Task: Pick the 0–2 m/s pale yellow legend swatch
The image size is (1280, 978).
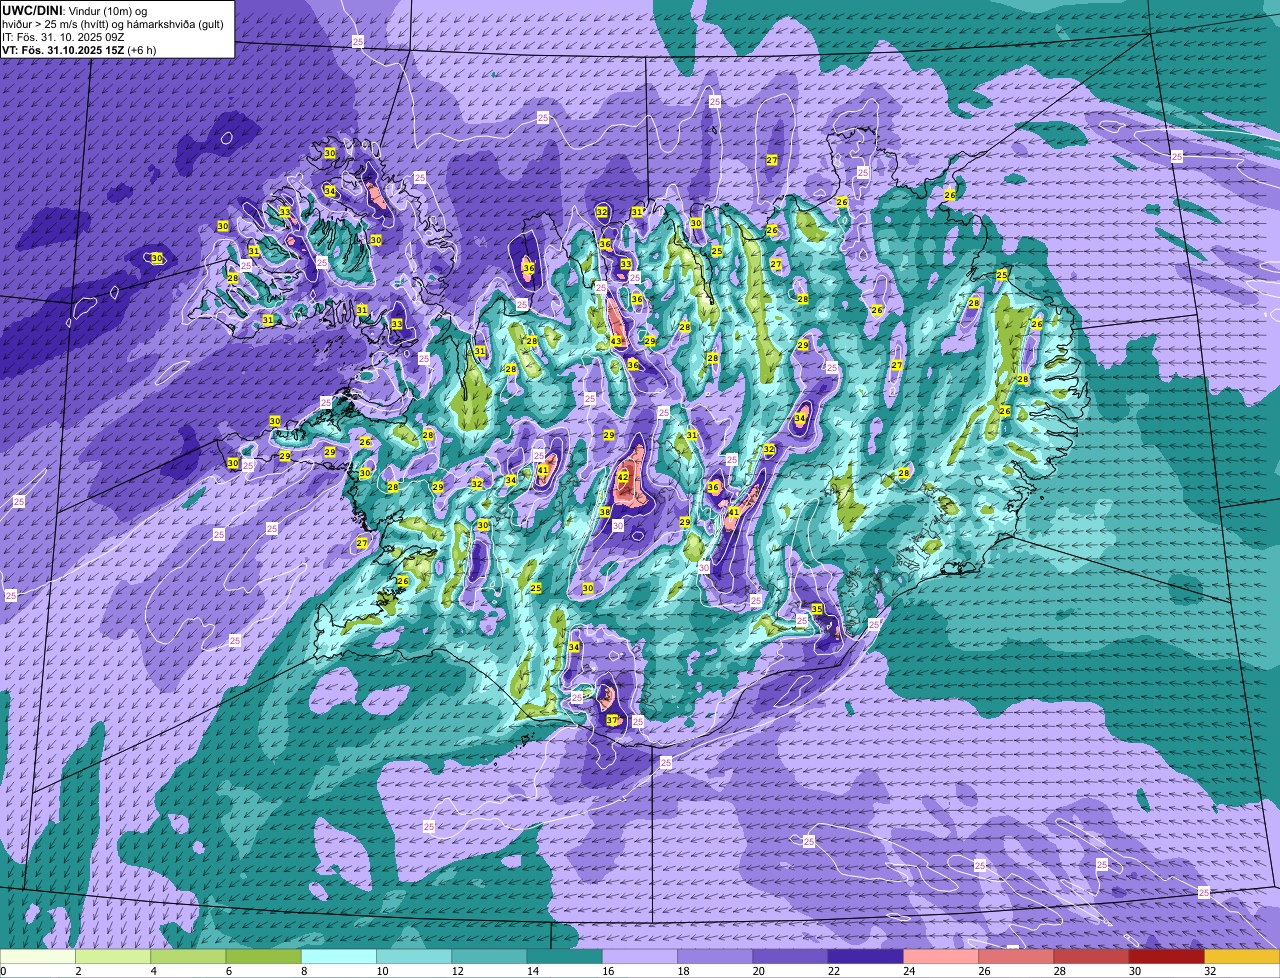Action: (x=38, y=957)
